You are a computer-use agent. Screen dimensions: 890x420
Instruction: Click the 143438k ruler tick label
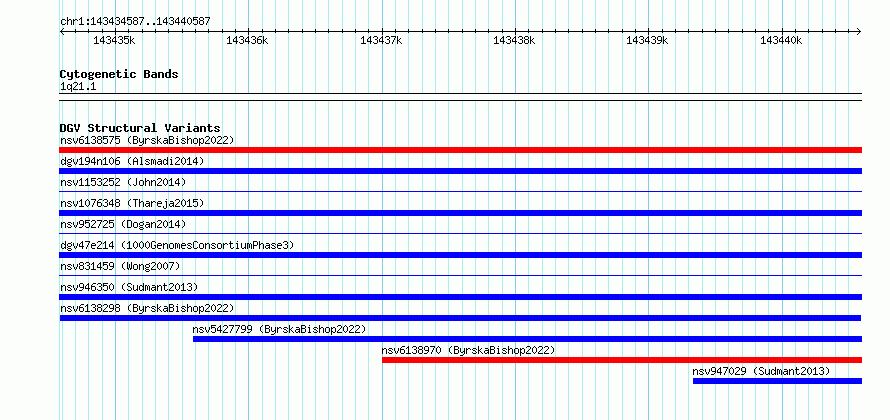point(514,40)
